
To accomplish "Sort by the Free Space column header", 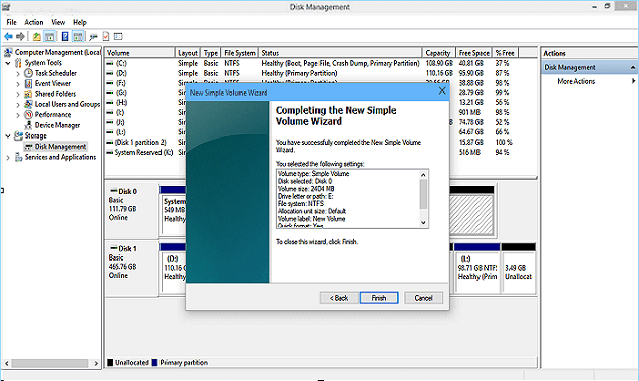I will (474, 53).
